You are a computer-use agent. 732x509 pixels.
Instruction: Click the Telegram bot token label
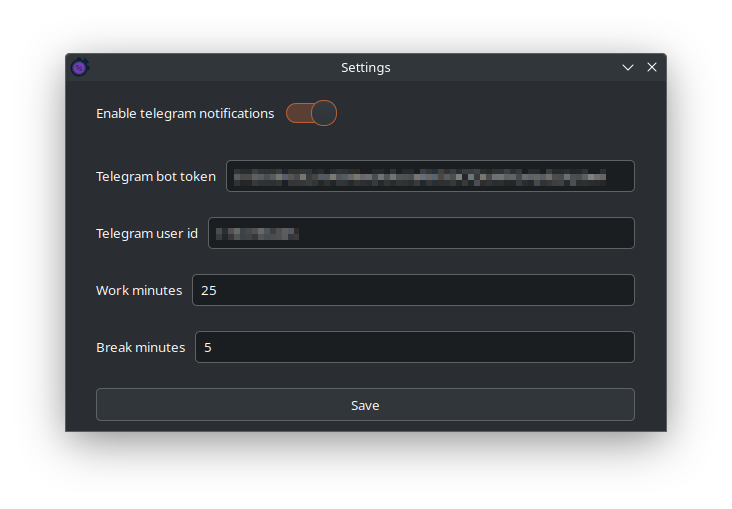point(156,177)
